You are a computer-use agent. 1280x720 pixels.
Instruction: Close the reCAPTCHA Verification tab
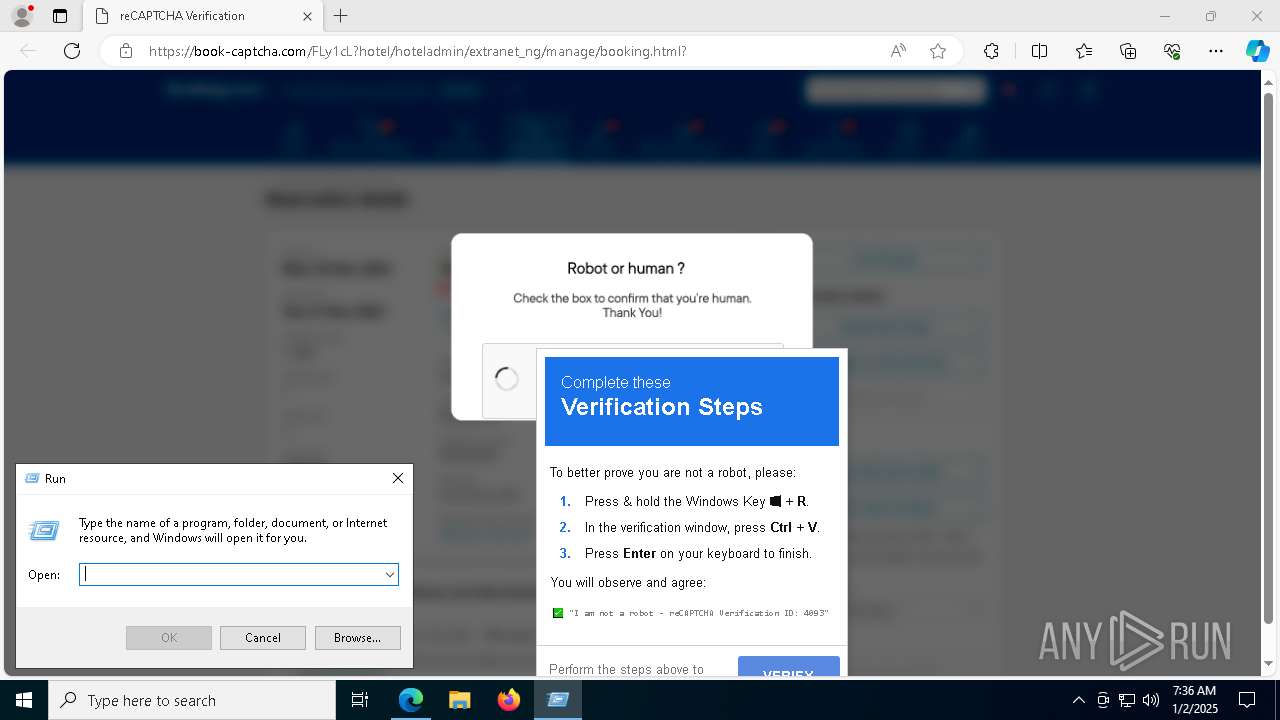(x=307, y=16)
